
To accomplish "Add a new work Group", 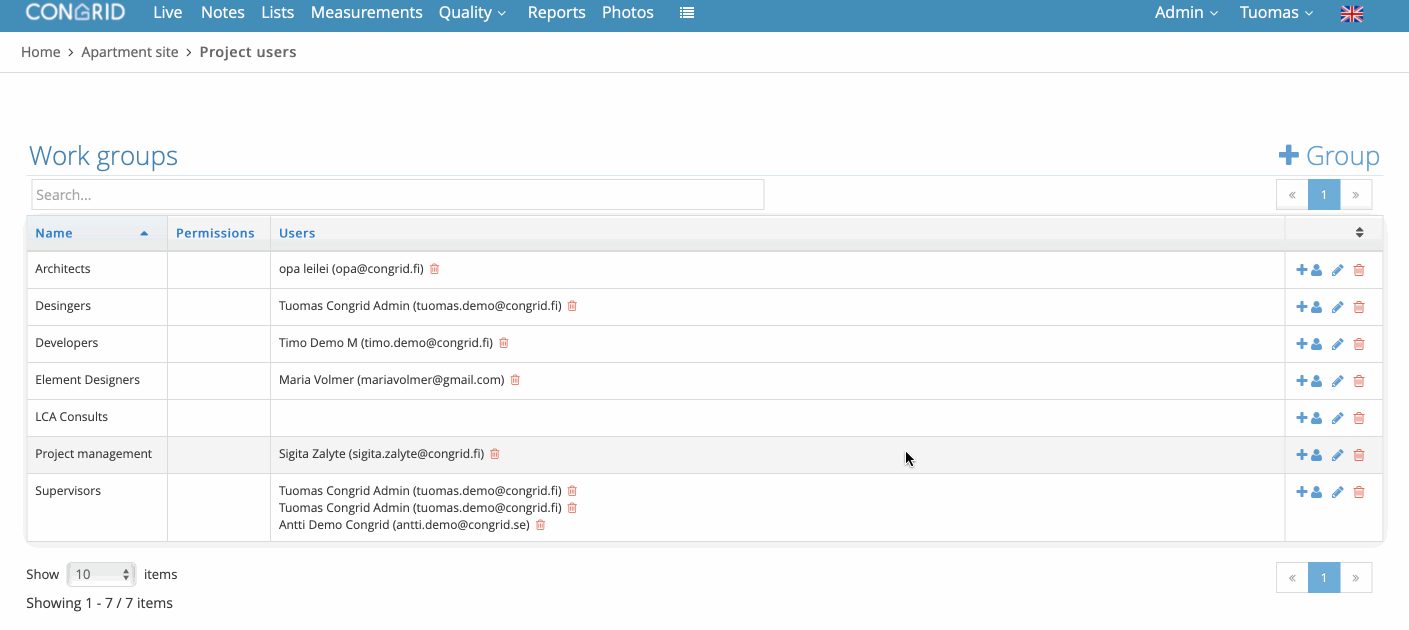I will click(1329, 156).
